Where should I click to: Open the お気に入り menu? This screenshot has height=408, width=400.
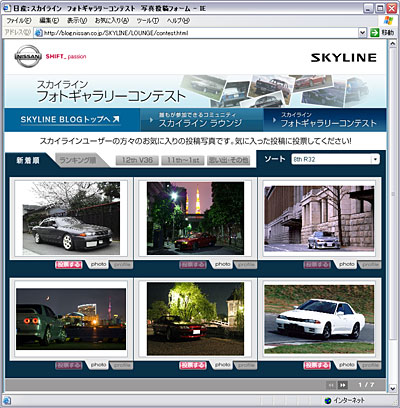112,21
